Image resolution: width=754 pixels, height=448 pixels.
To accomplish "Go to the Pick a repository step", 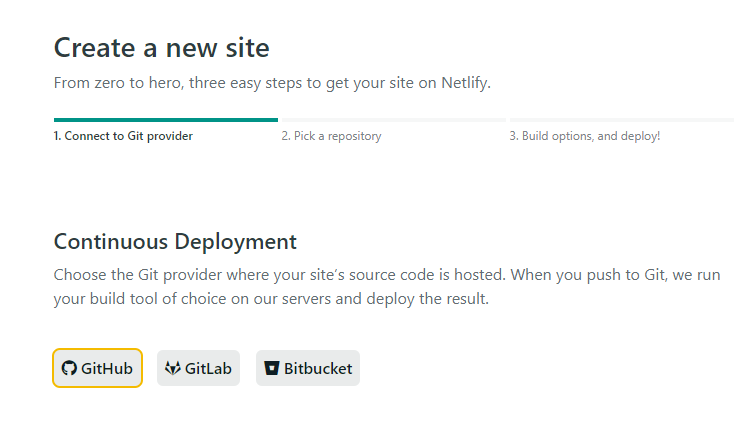I will (x=331, y=136).
